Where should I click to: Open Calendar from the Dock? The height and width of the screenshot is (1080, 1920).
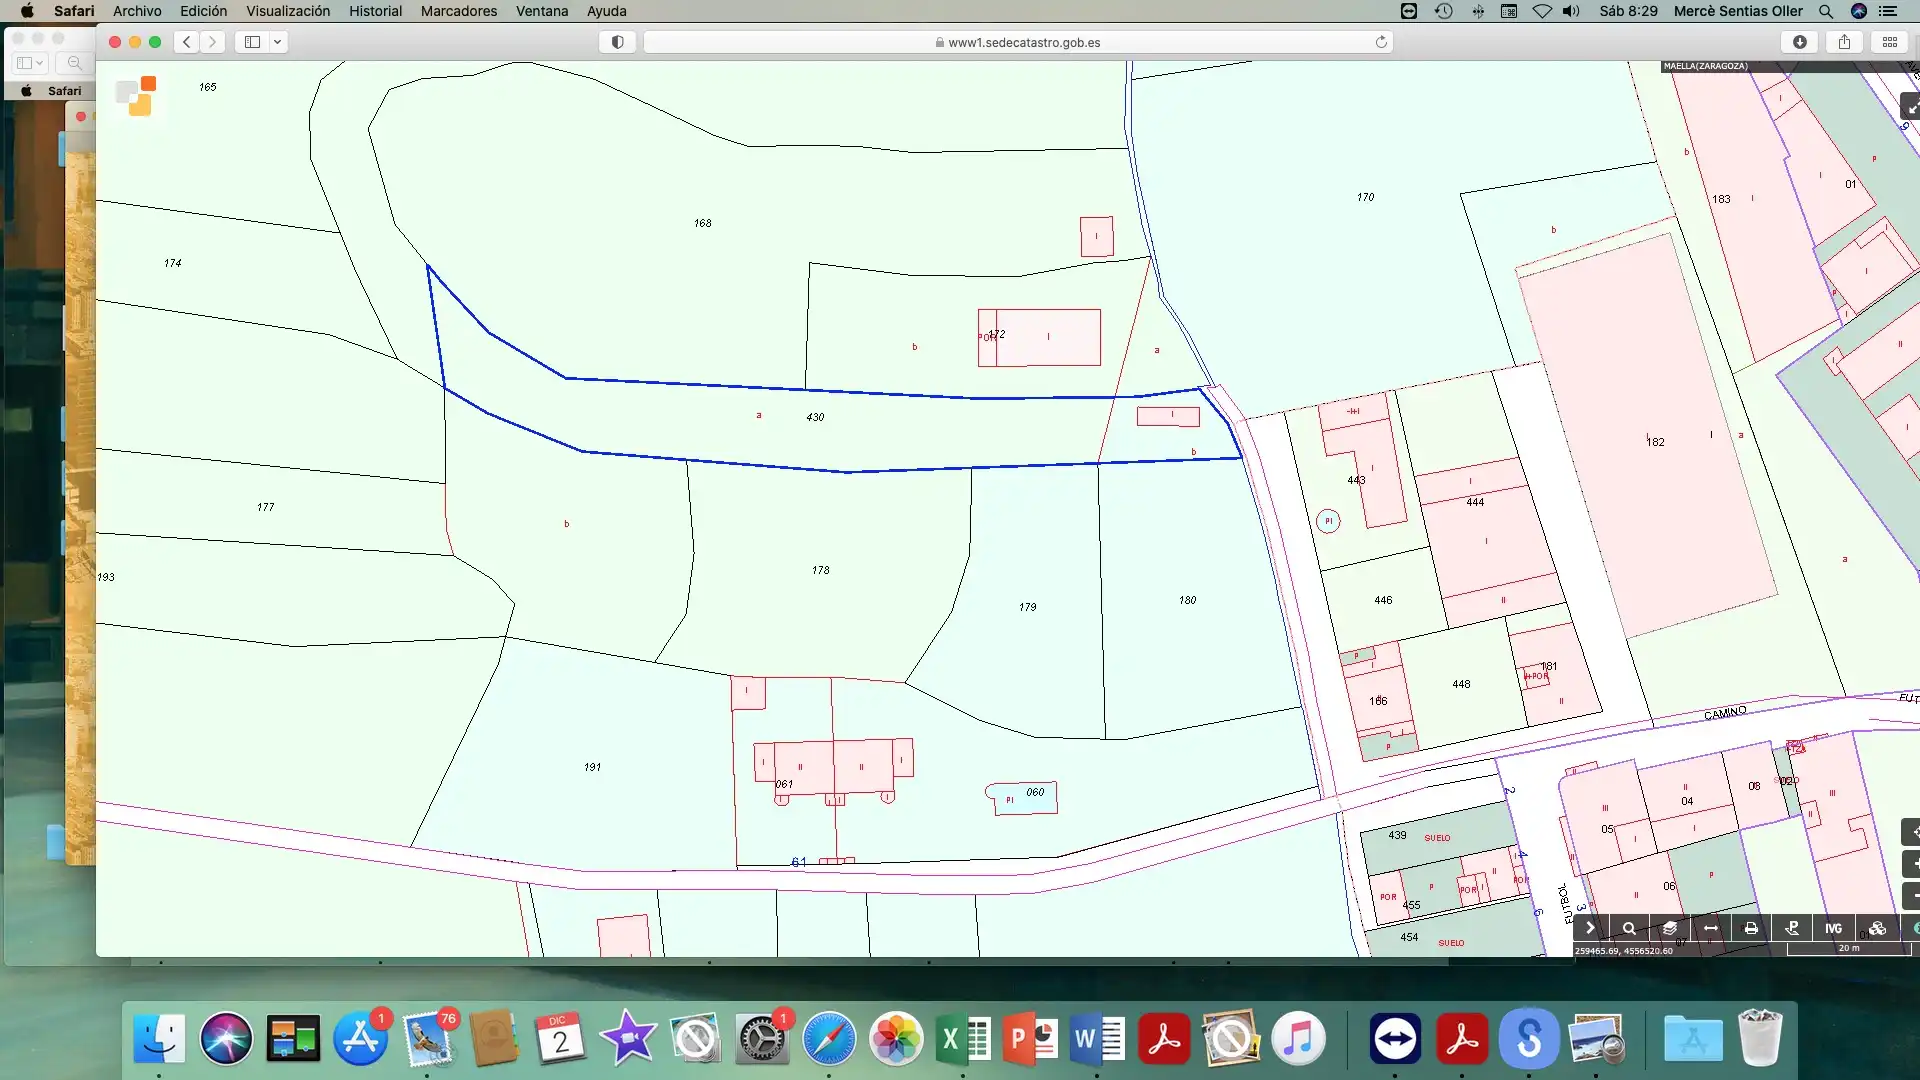point(561,1039)
